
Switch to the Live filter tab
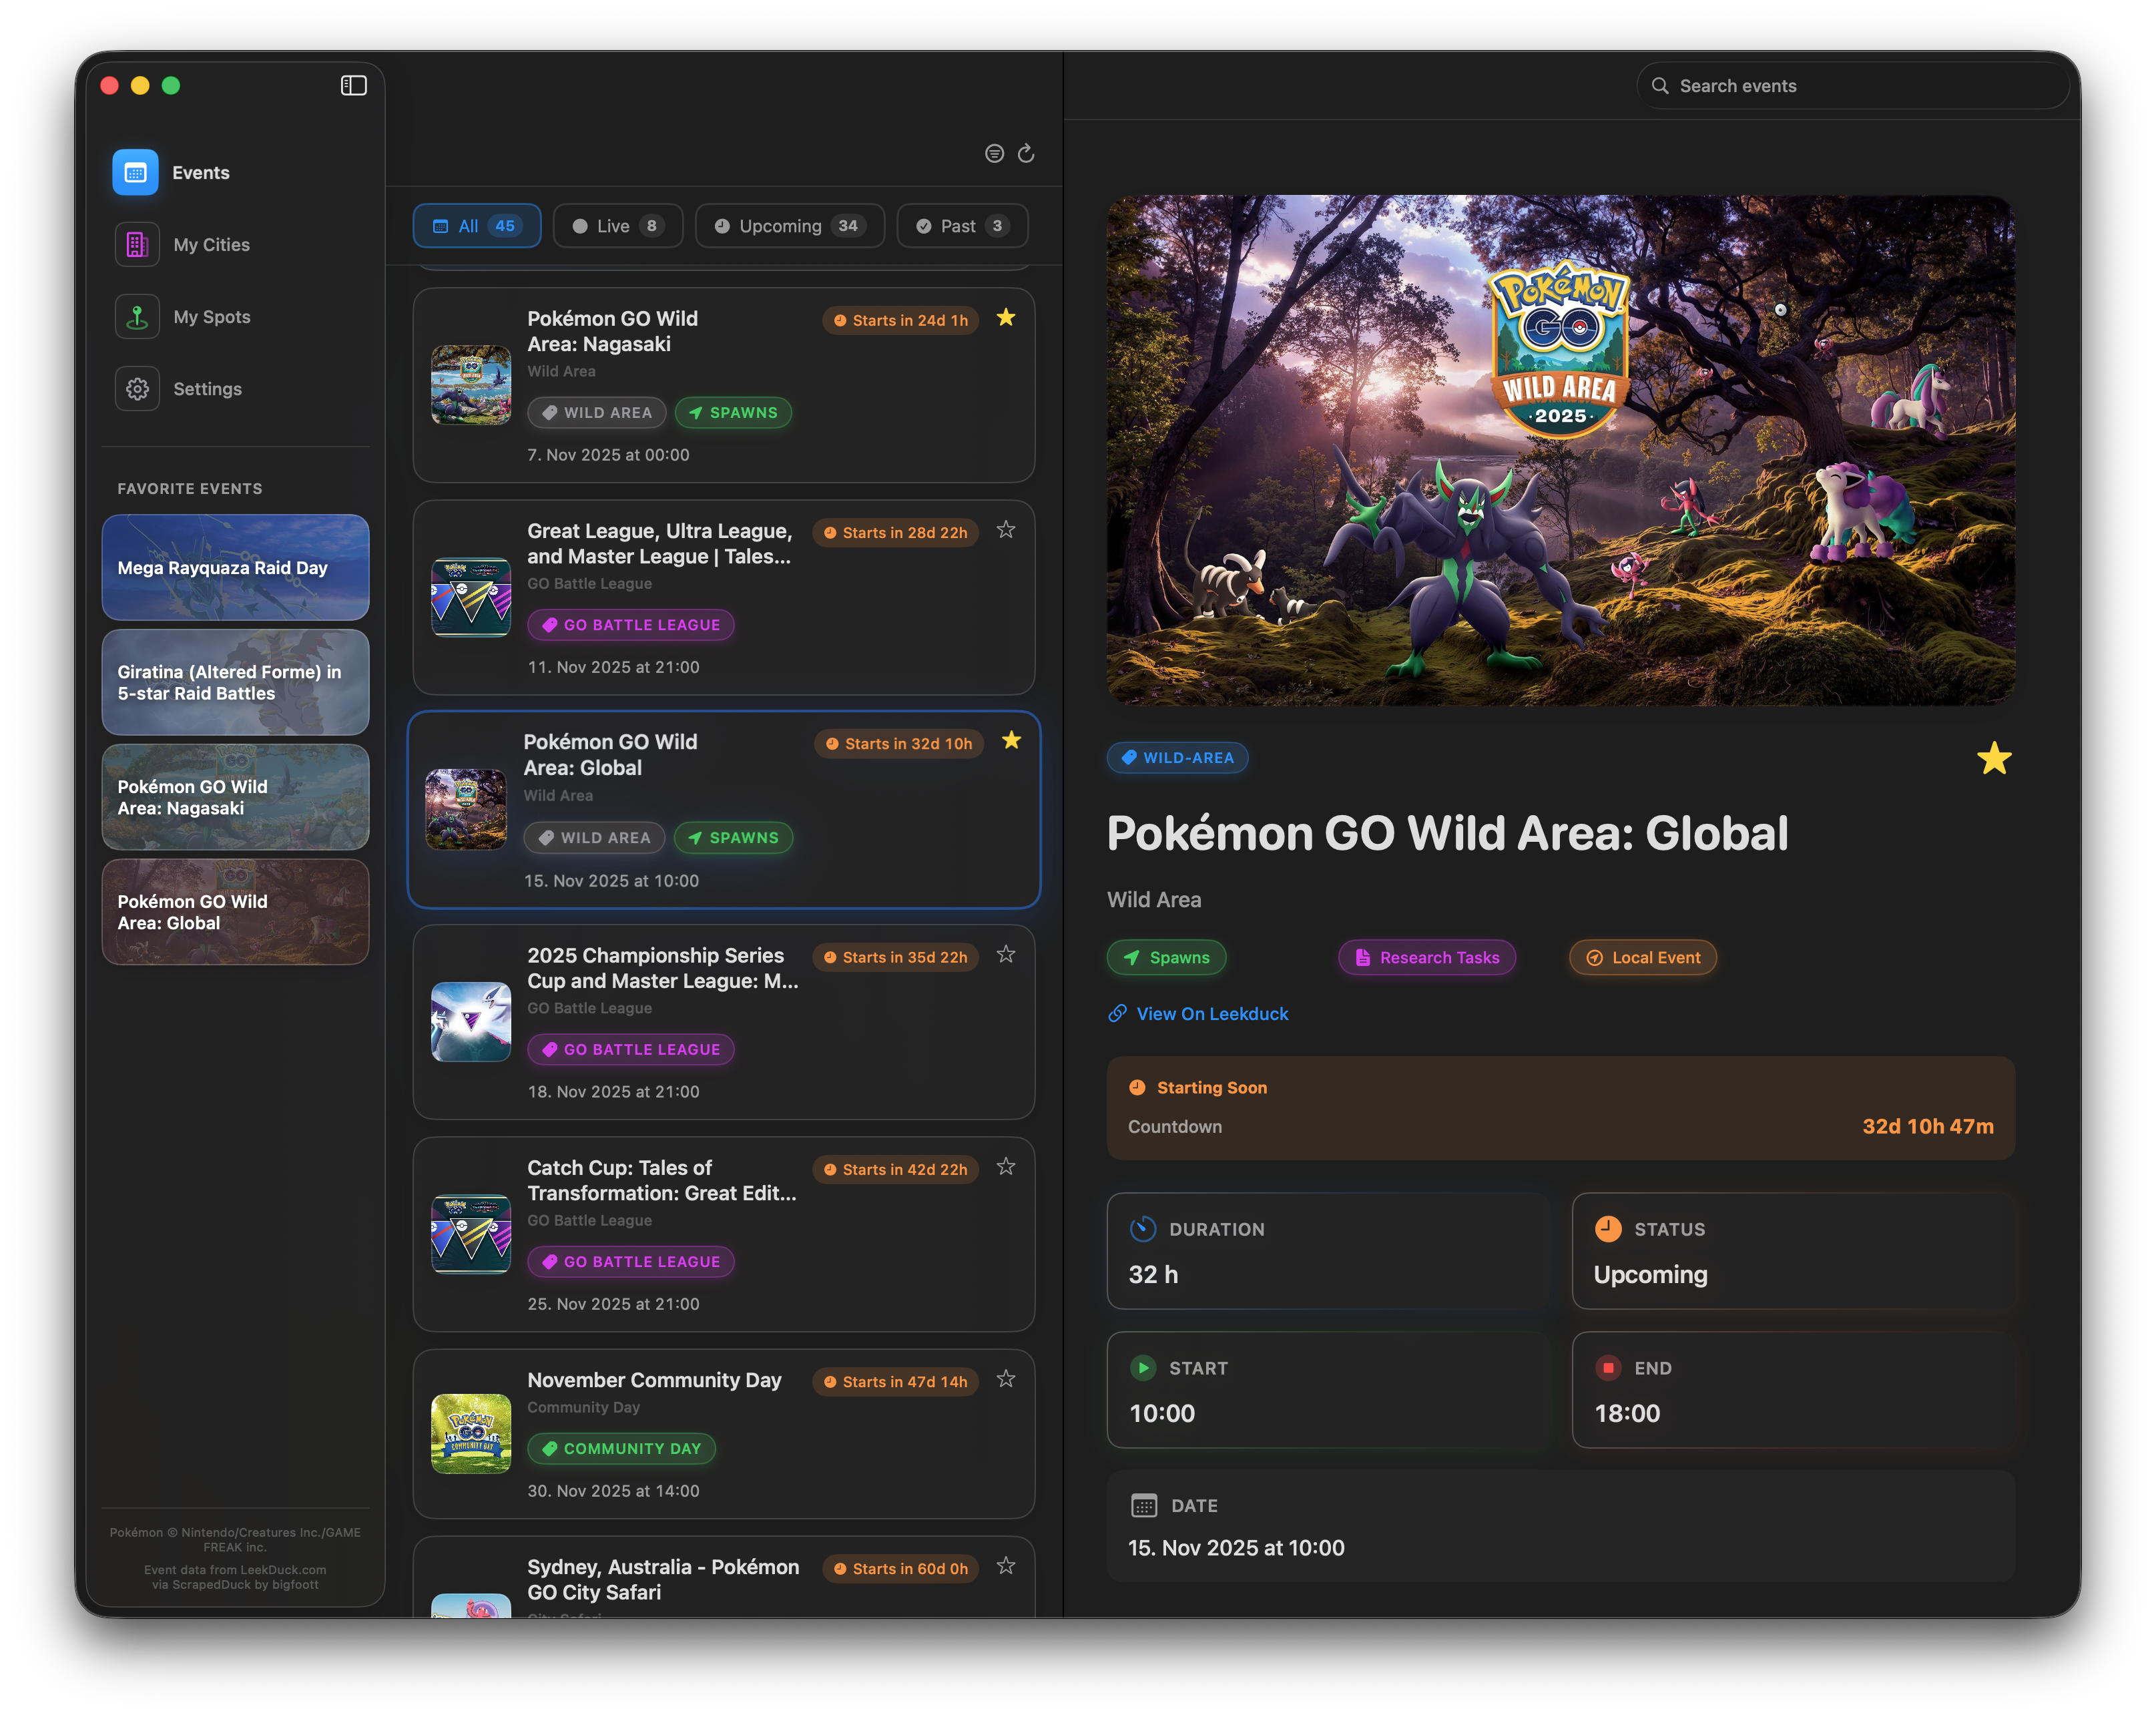[617, 226]
